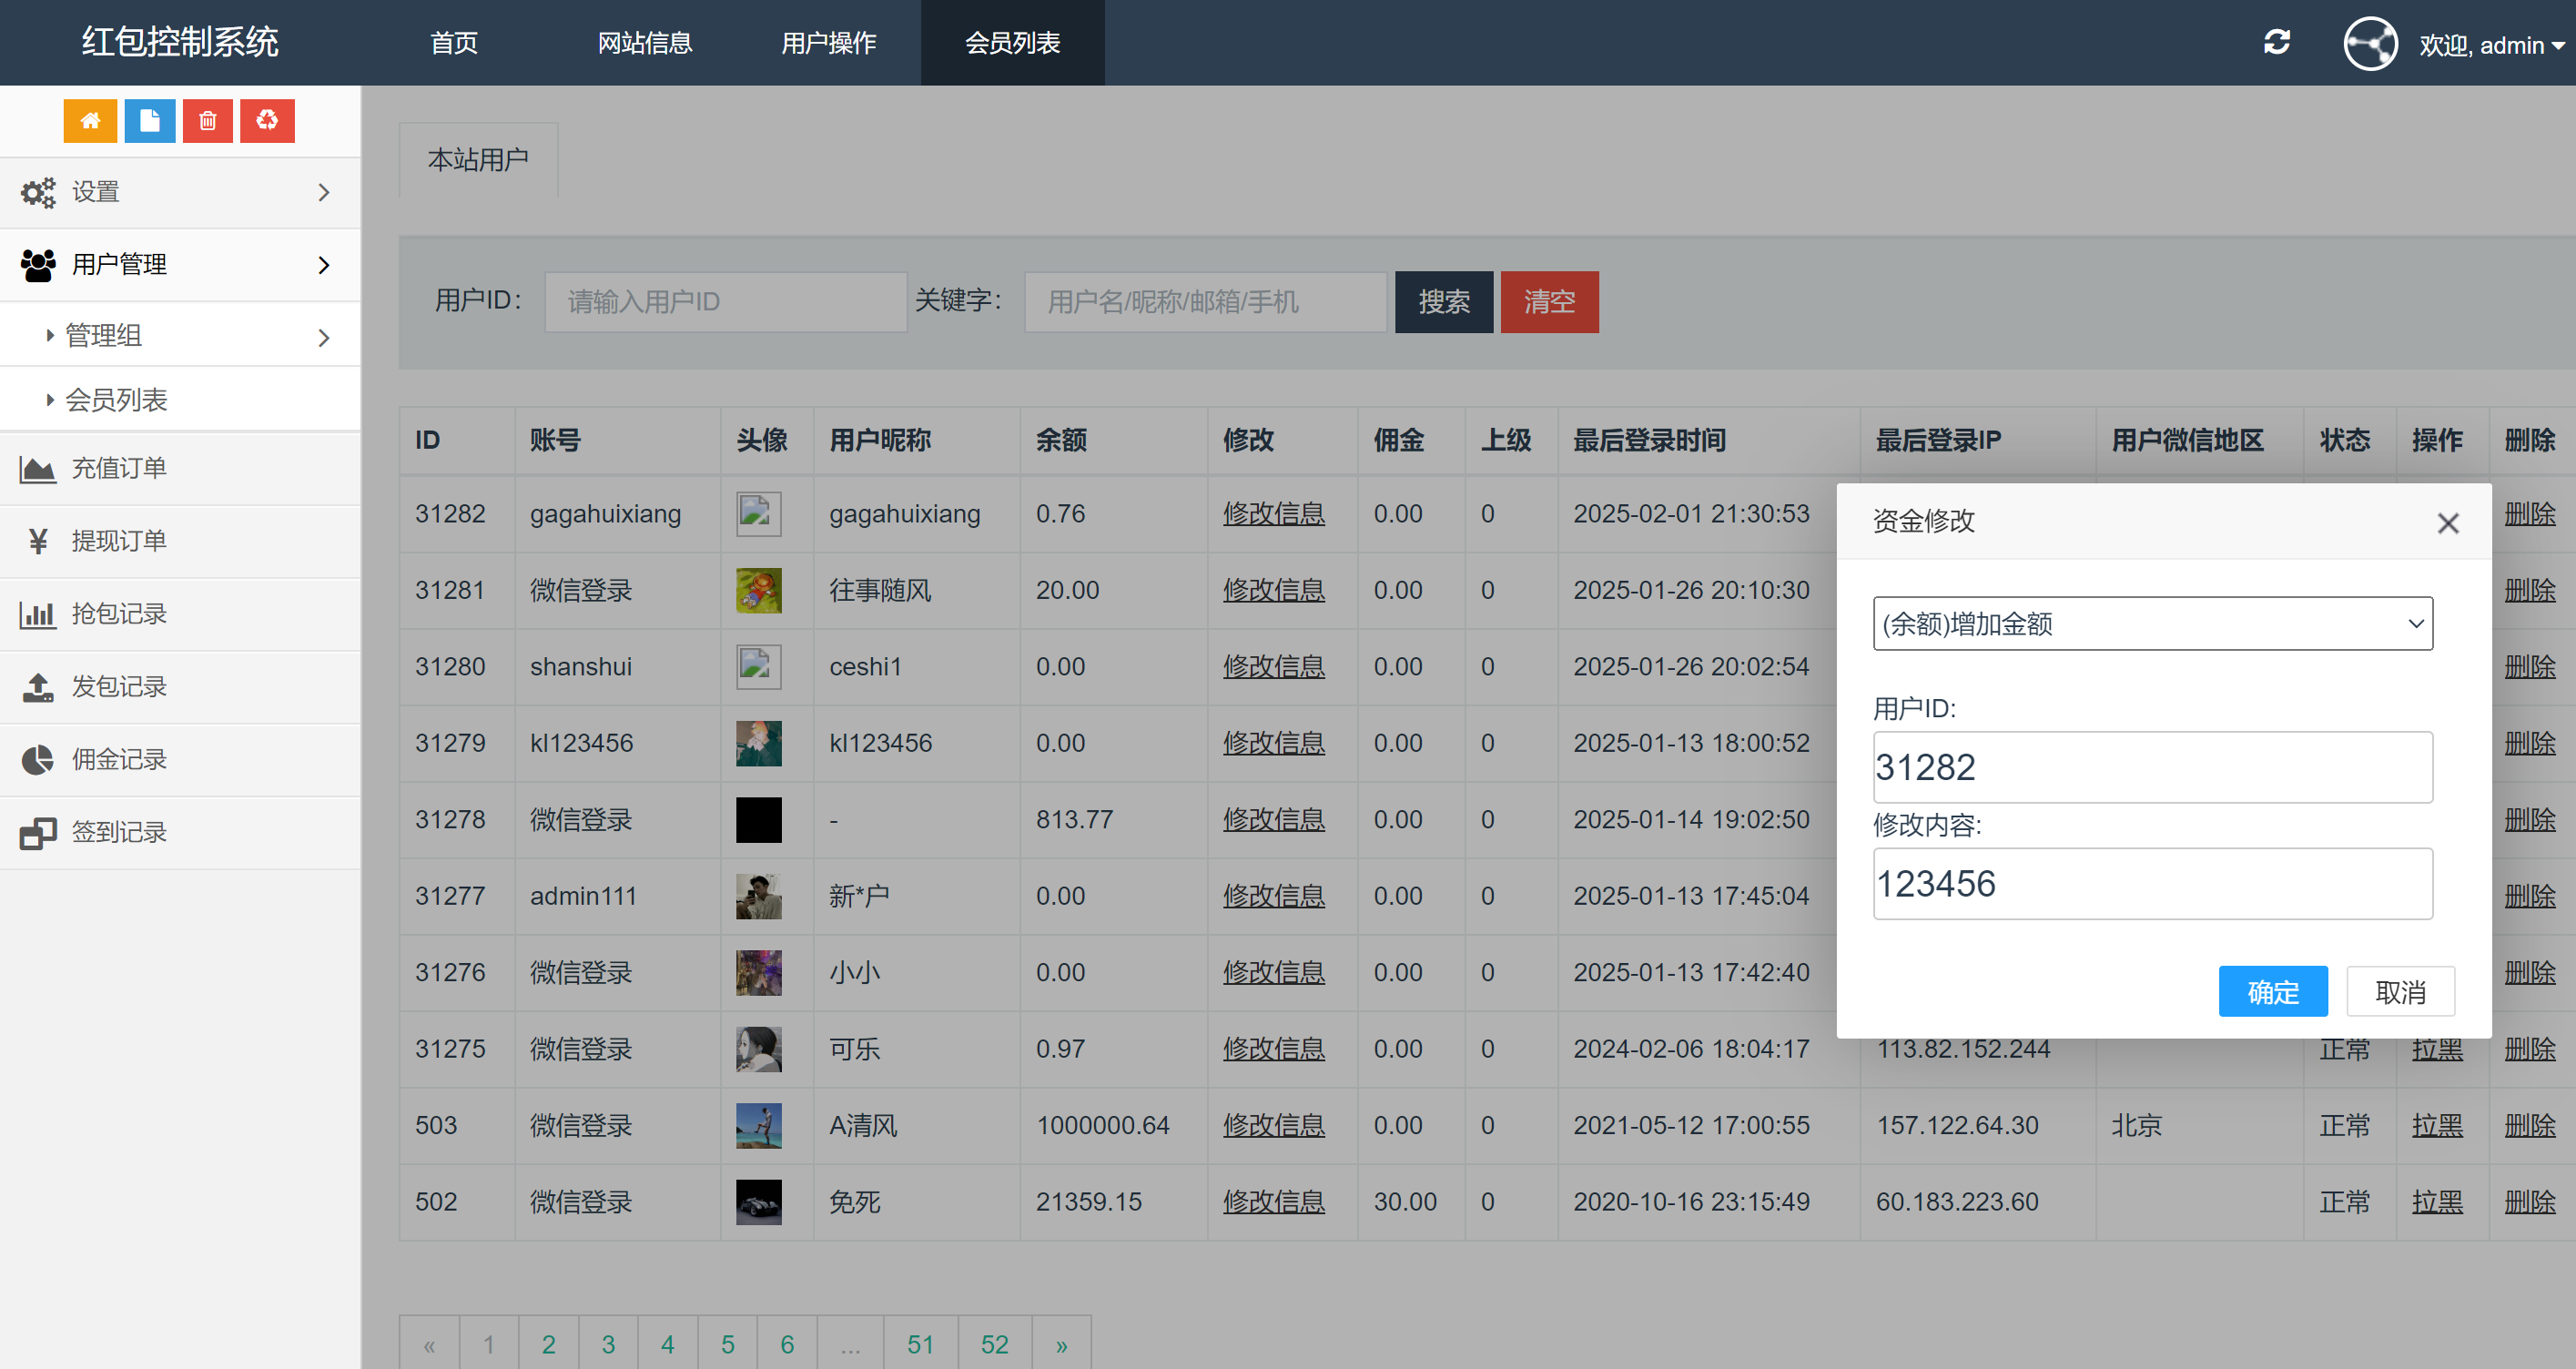Select the 抢包记录 bar chart icon
The height and width of the screenshot is (1369, 2576).
(37, 613)
